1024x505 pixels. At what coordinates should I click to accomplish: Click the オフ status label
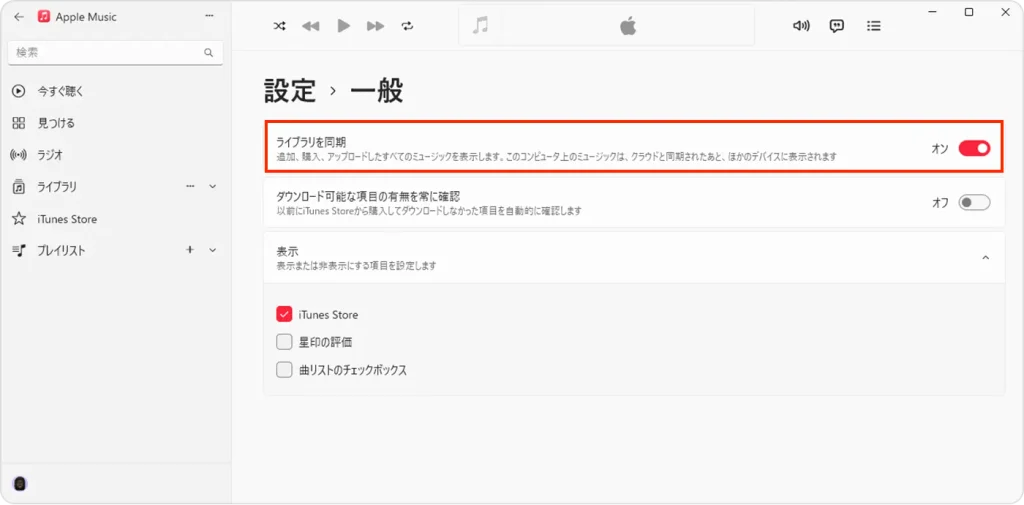pyautogui.click(x=940, y=203)
